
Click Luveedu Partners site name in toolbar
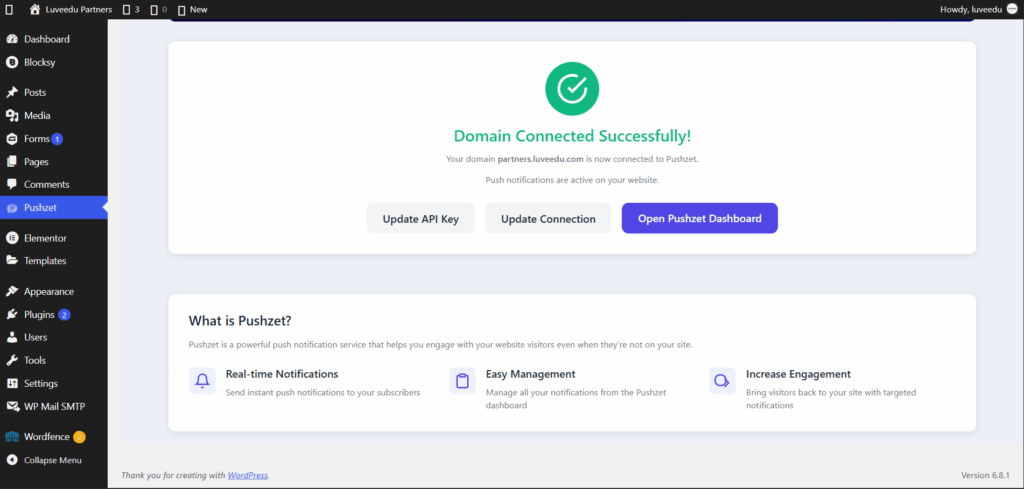tap(78, 10)
